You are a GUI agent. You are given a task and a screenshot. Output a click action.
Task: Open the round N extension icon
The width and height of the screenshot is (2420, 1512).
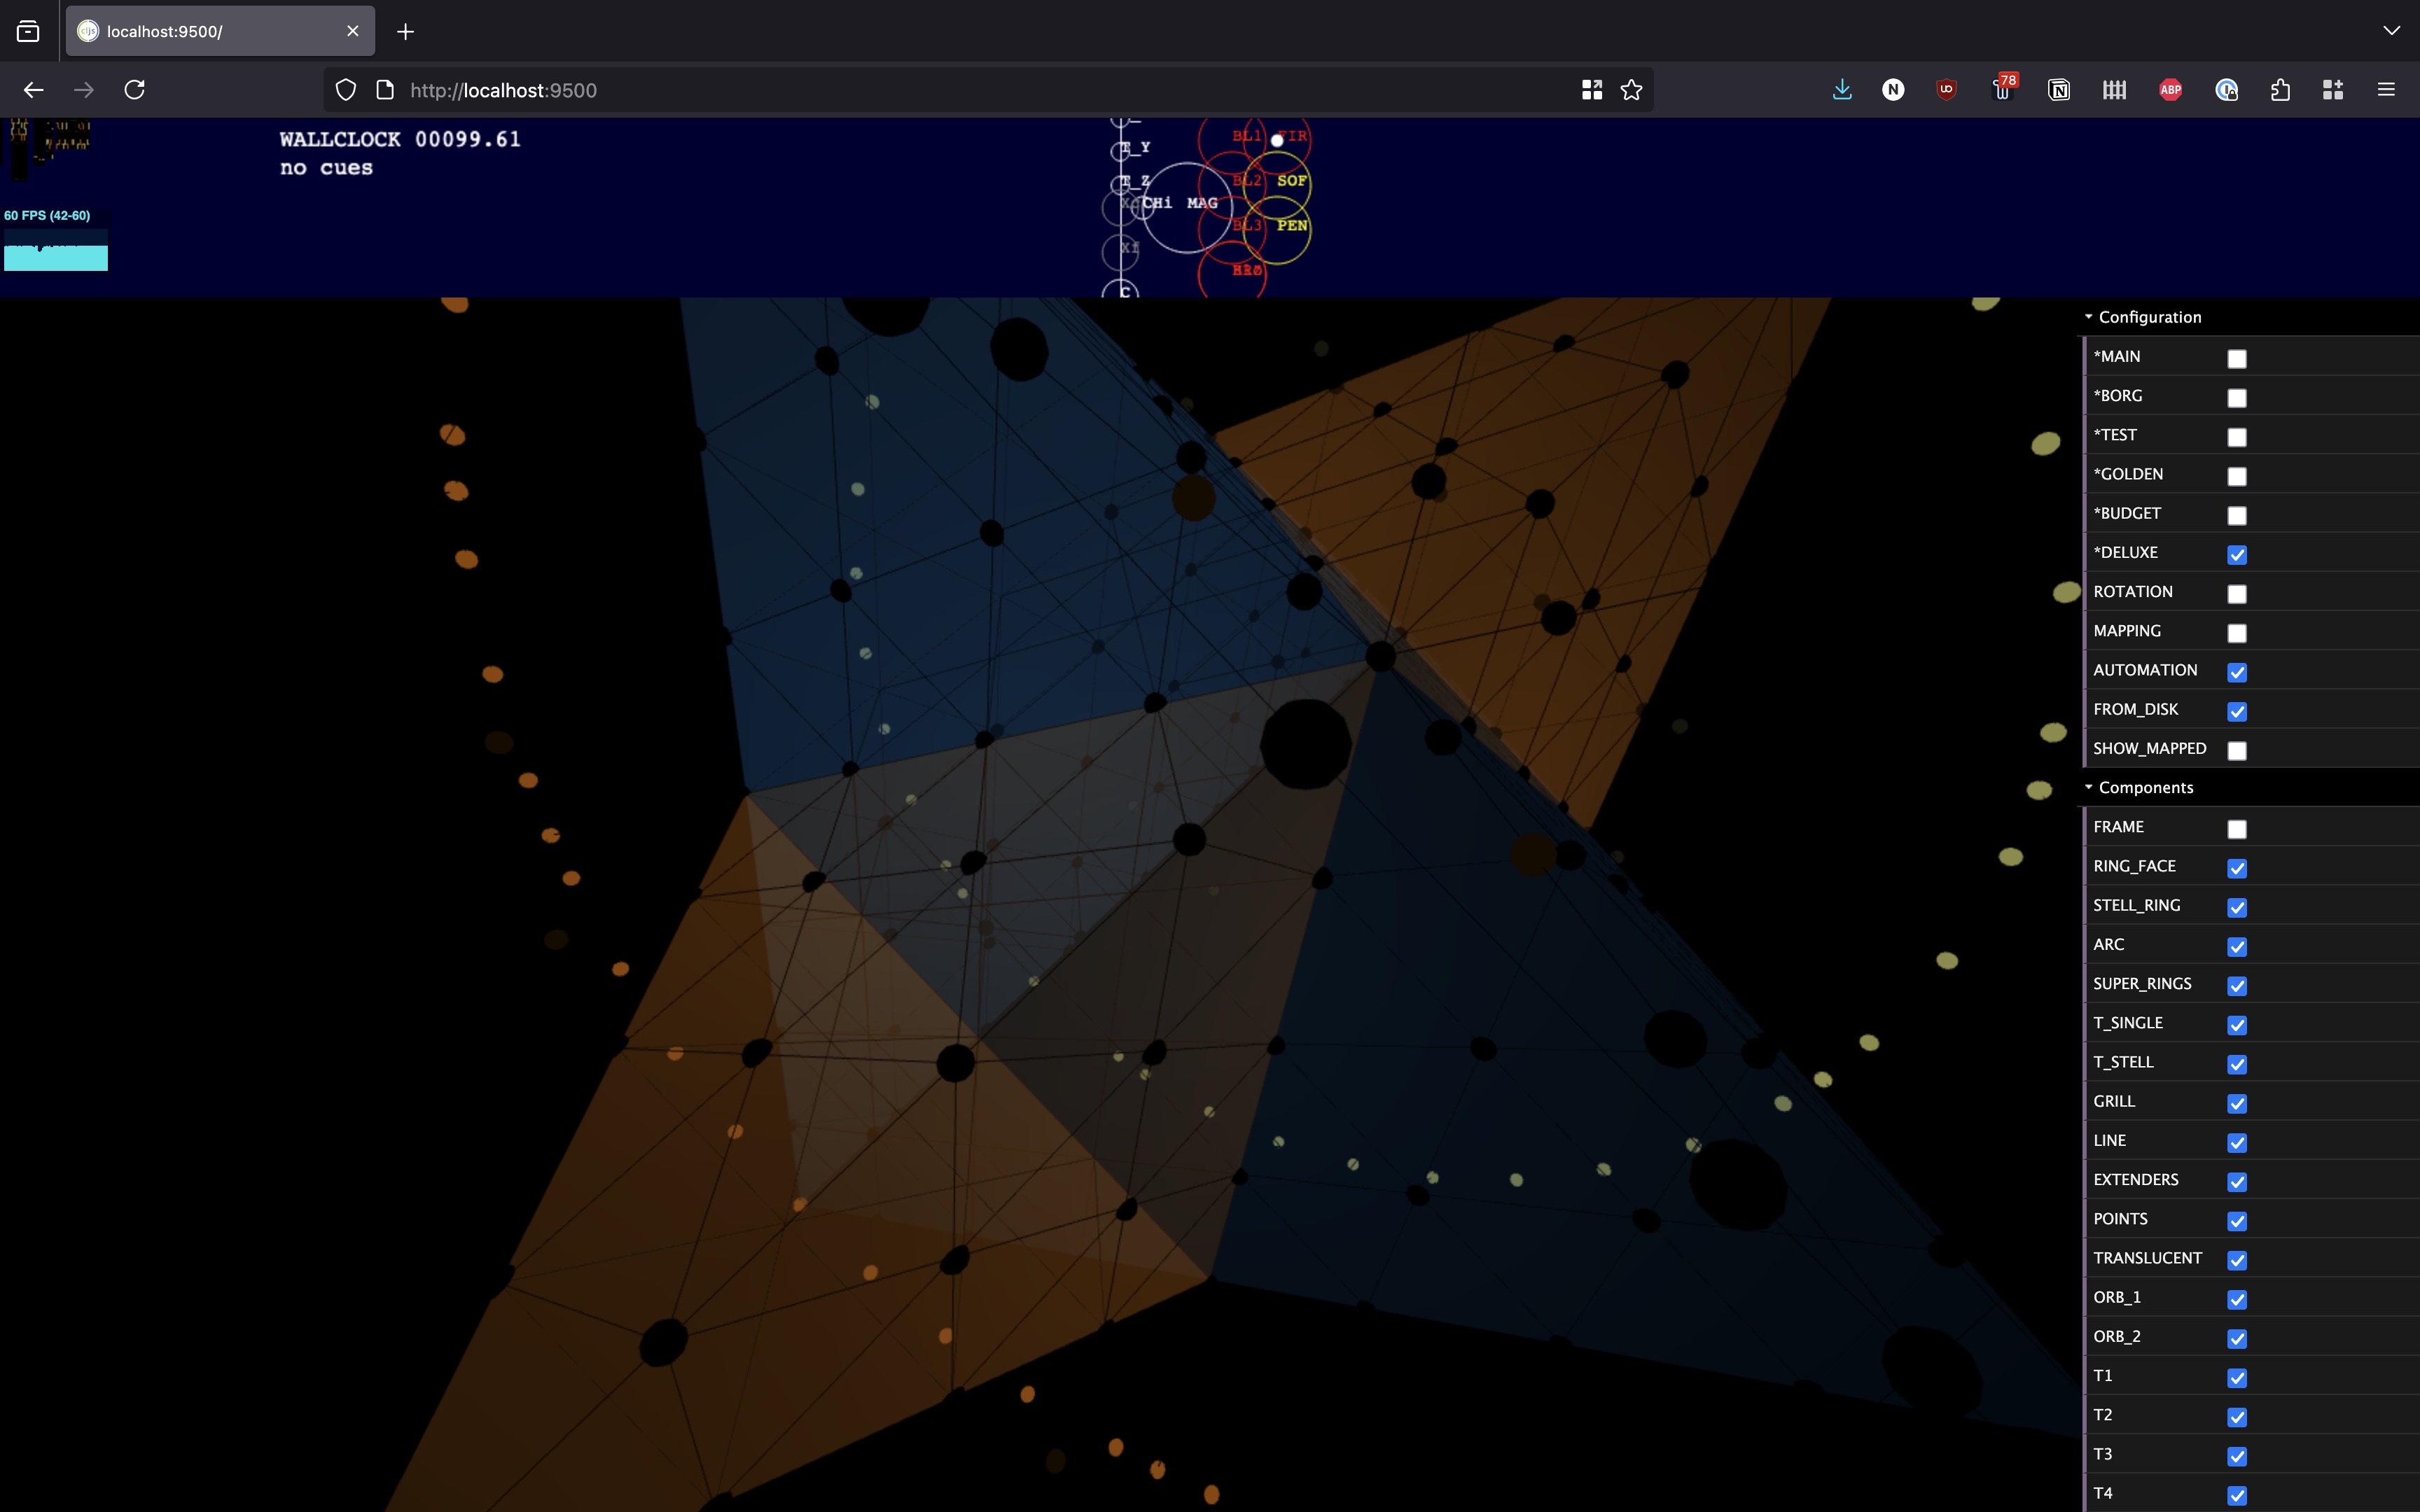coord(1893,90)
